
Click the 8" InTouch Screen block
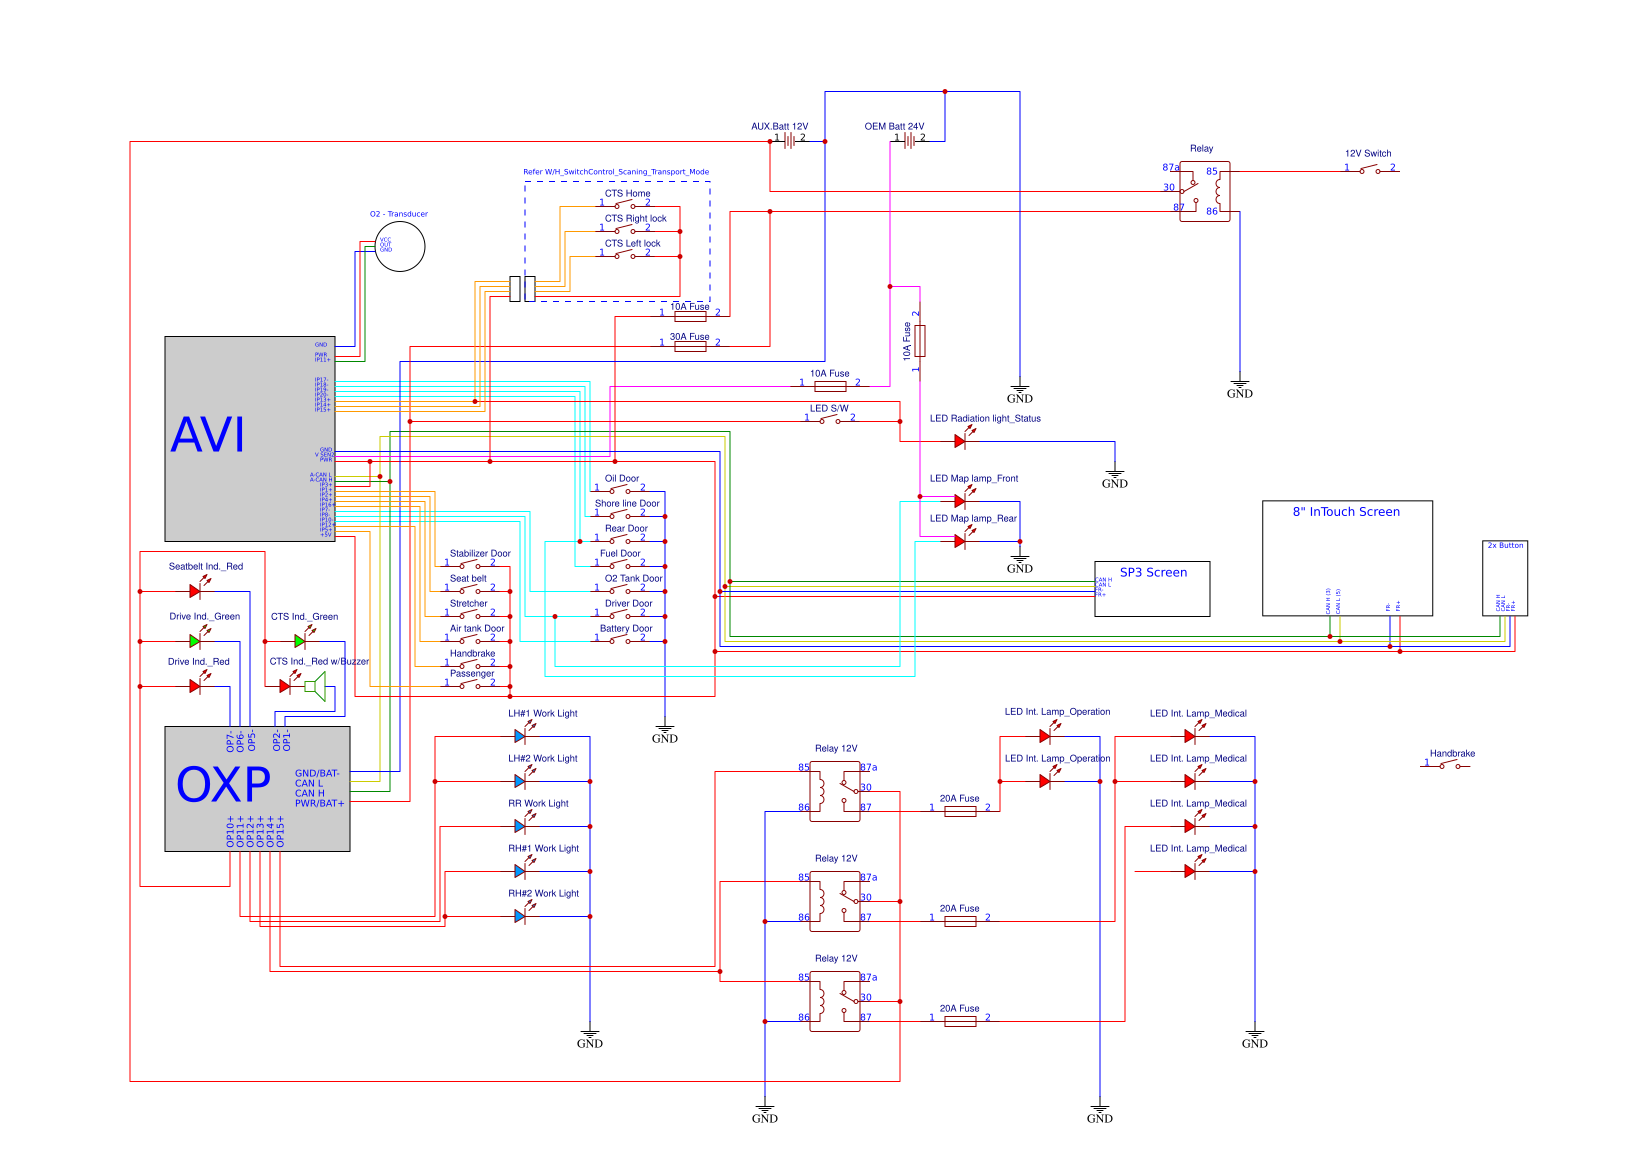pyautogui.click(x=1348, y=556)
